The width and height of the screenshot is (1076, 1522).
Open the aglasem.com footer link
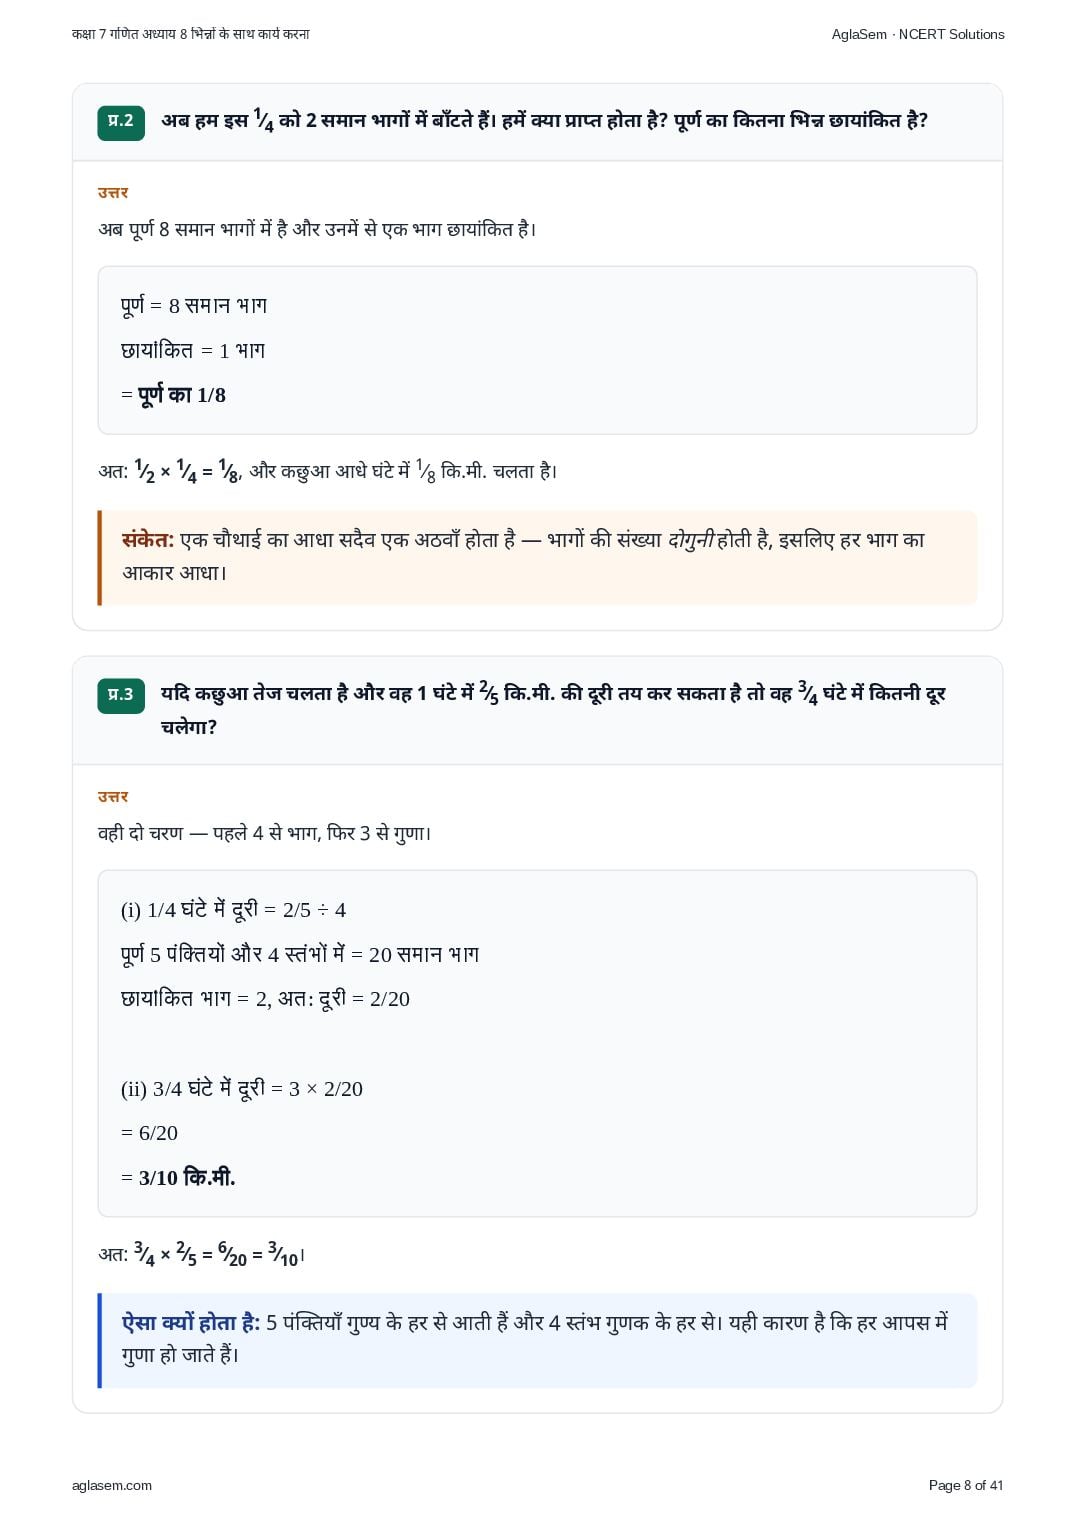point(112,1485)
